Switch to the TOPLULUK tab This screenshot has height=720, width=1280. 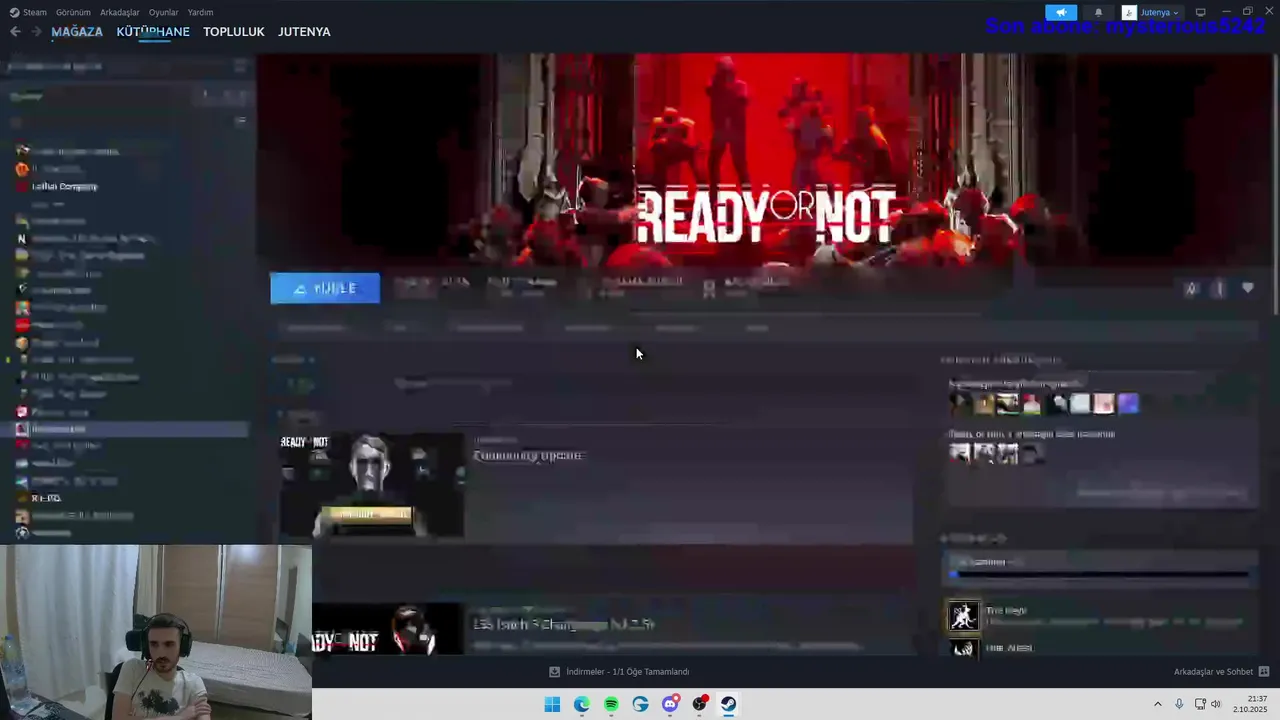pyautogui.click(x=234, y=32)
